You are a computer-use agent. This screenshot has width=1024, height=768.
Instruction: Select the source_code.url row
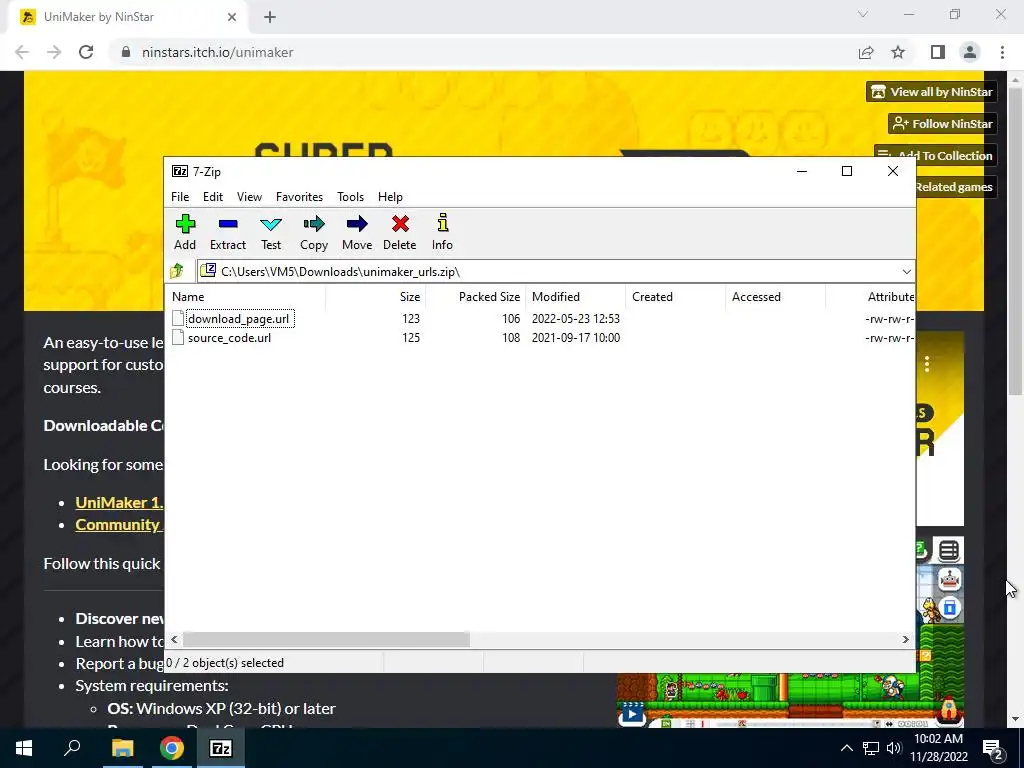539,338
